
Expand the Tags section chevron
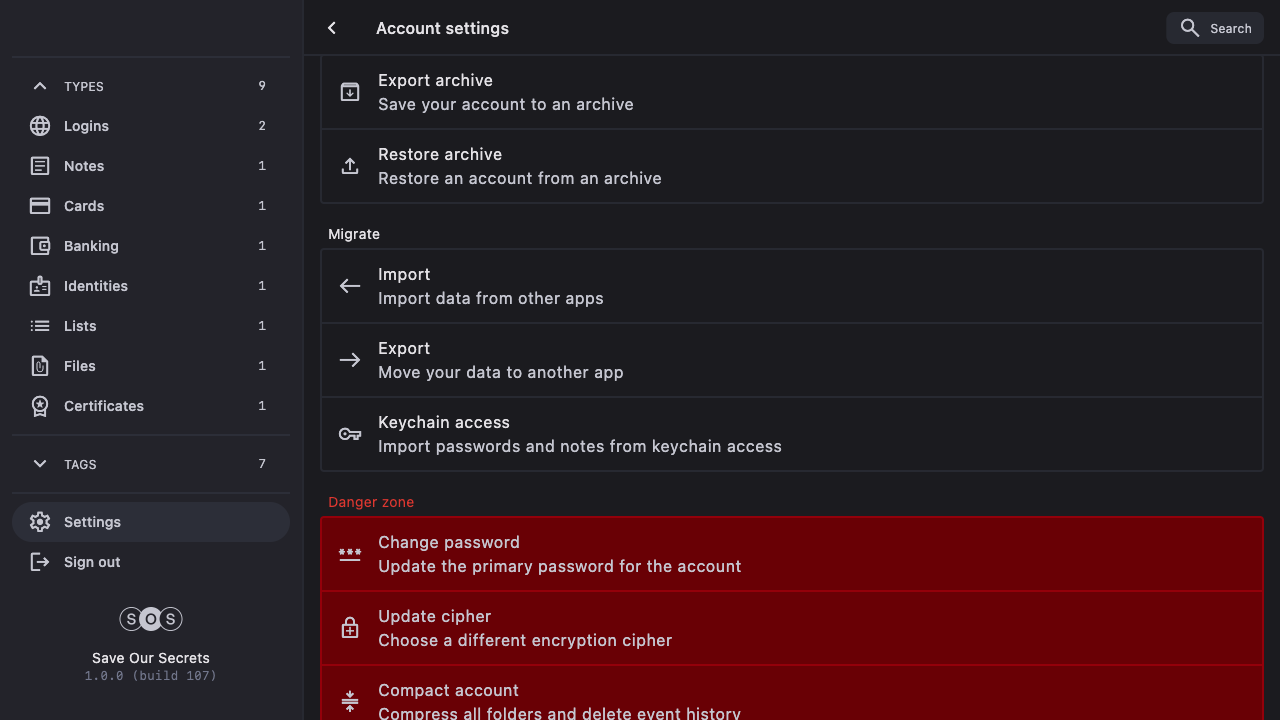pos(40,464)
